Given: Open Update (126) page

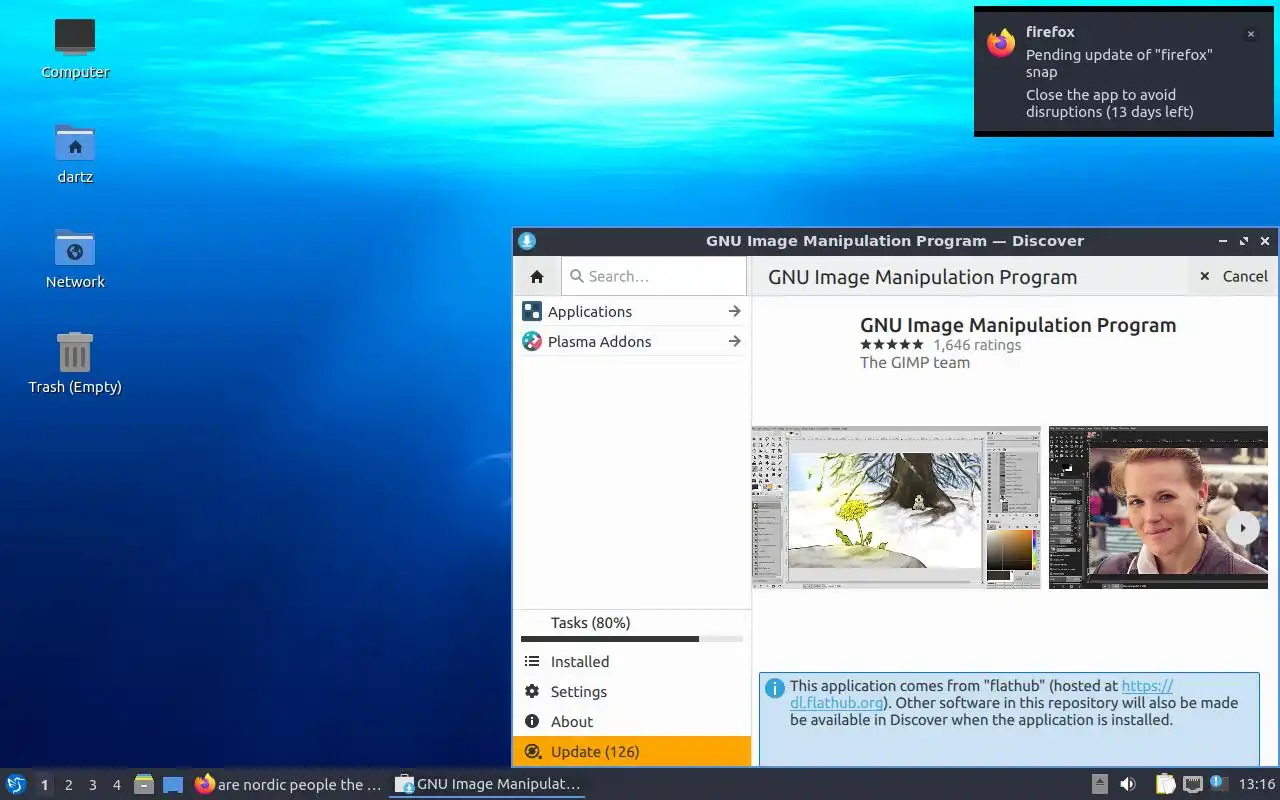Looking at the screenshot, I should point(631,752).
